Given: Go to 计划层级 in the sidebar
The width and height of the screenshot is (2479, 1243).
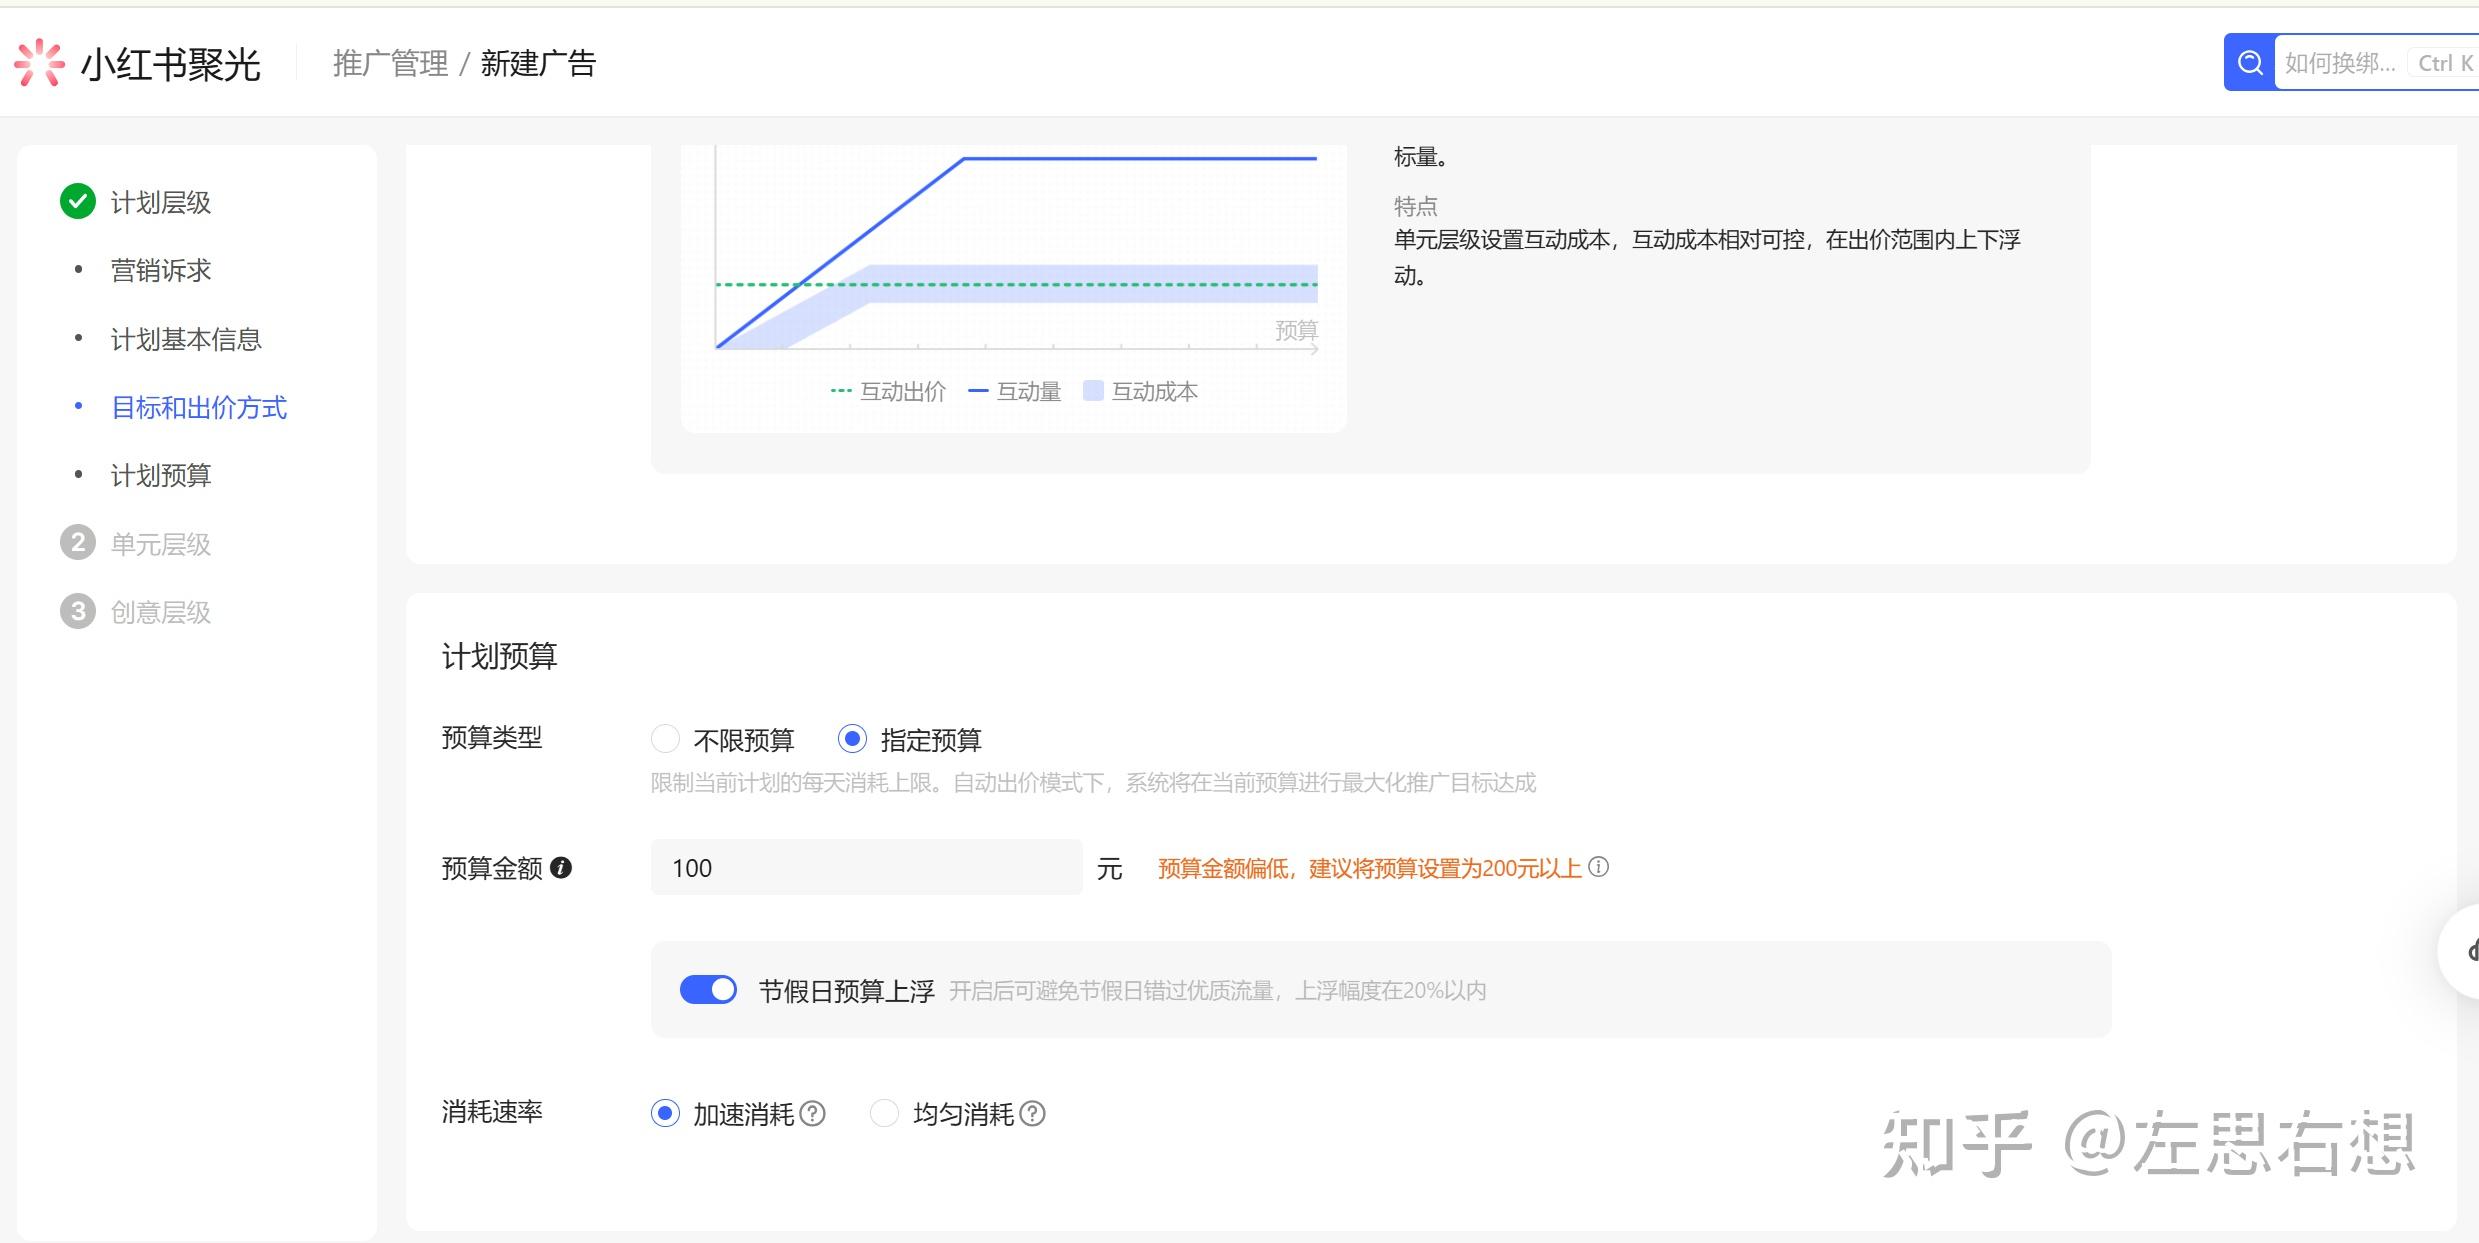Looking at the screenshot, I should click(x=161, y=202).
